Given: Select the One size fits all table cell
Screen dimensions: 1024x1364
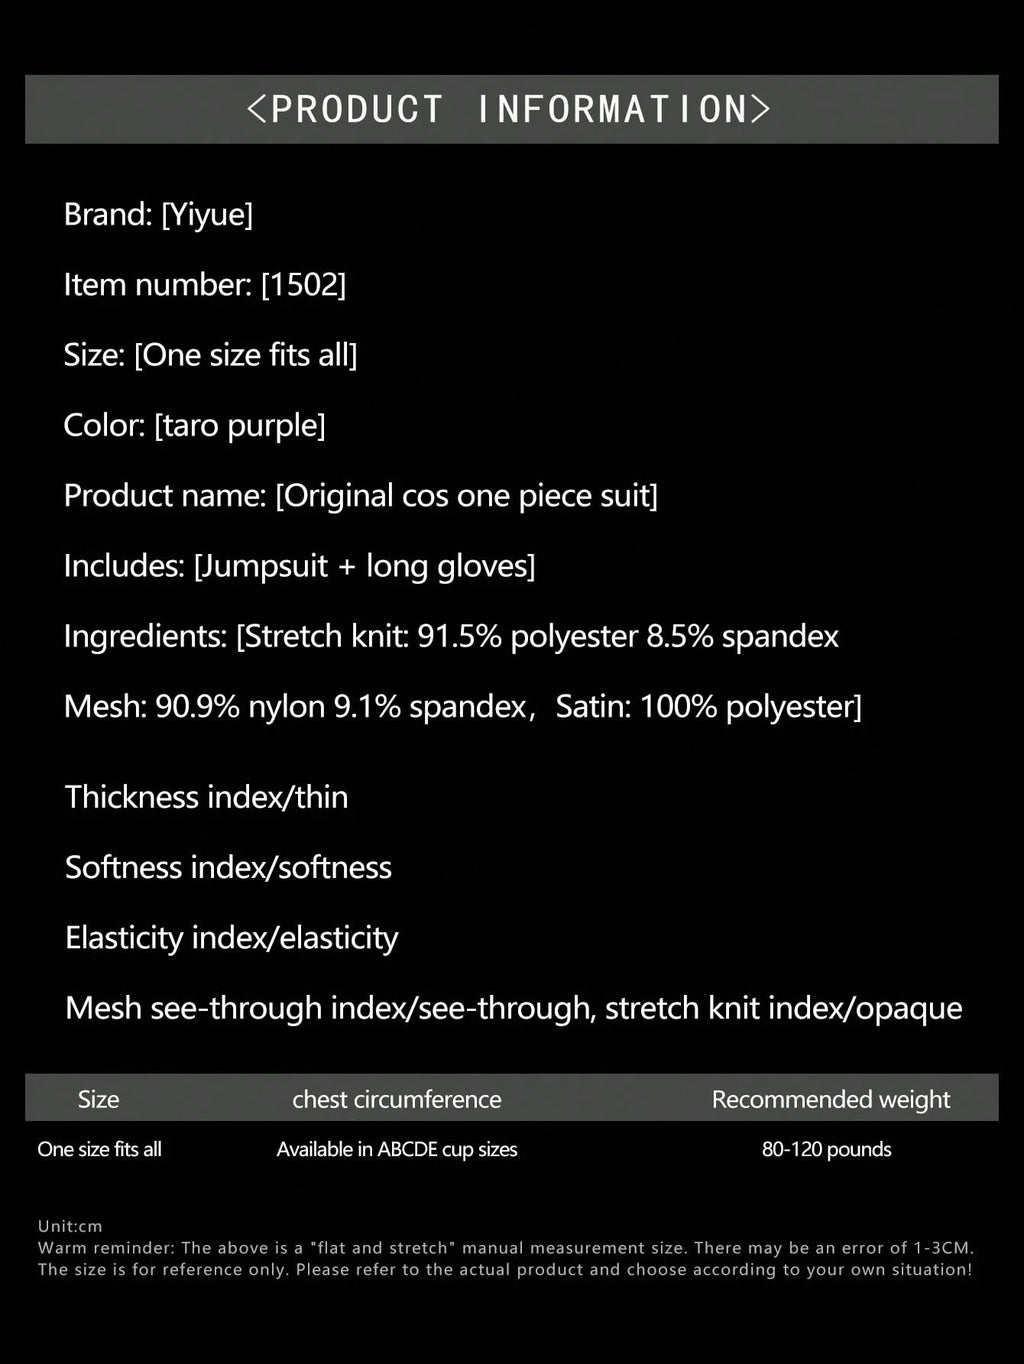Looking at the screenshot, I should pos(99,1149).
